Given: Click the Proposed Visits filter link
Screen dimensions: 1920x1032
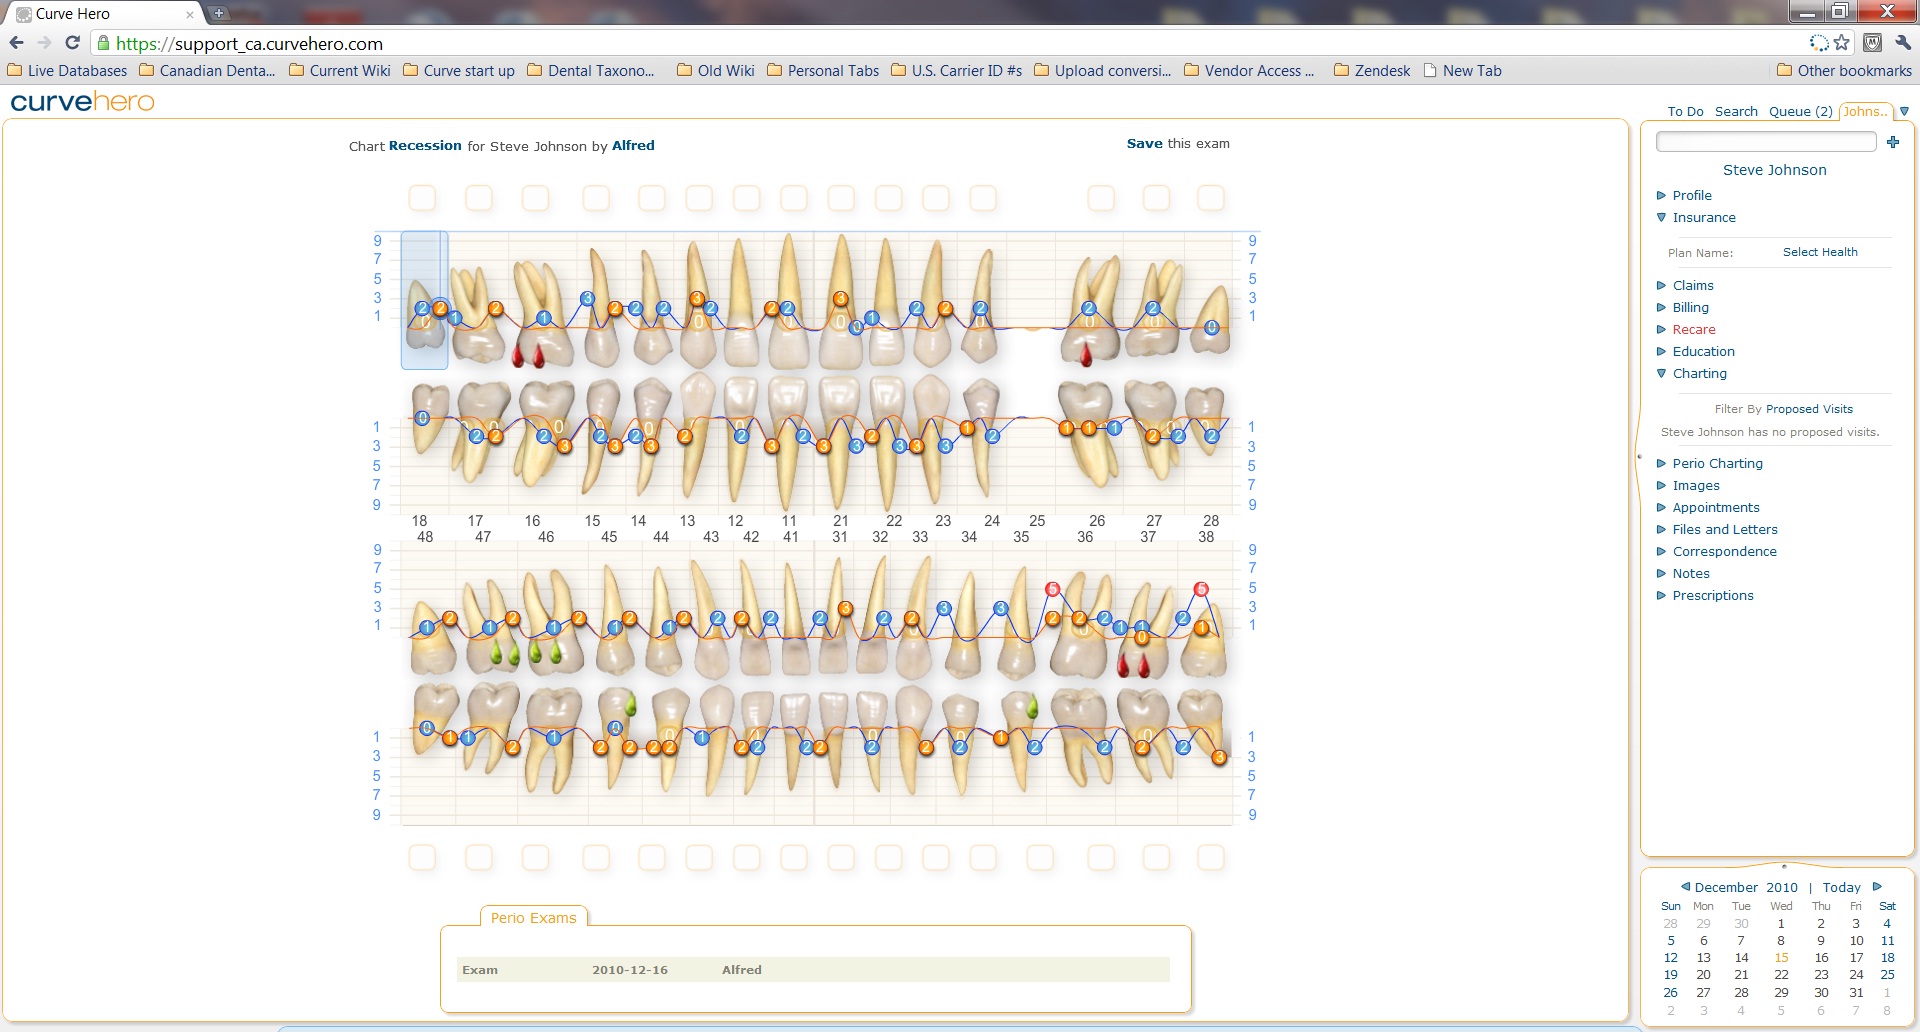Looking at the screenshot, I should click(1809, 409).
